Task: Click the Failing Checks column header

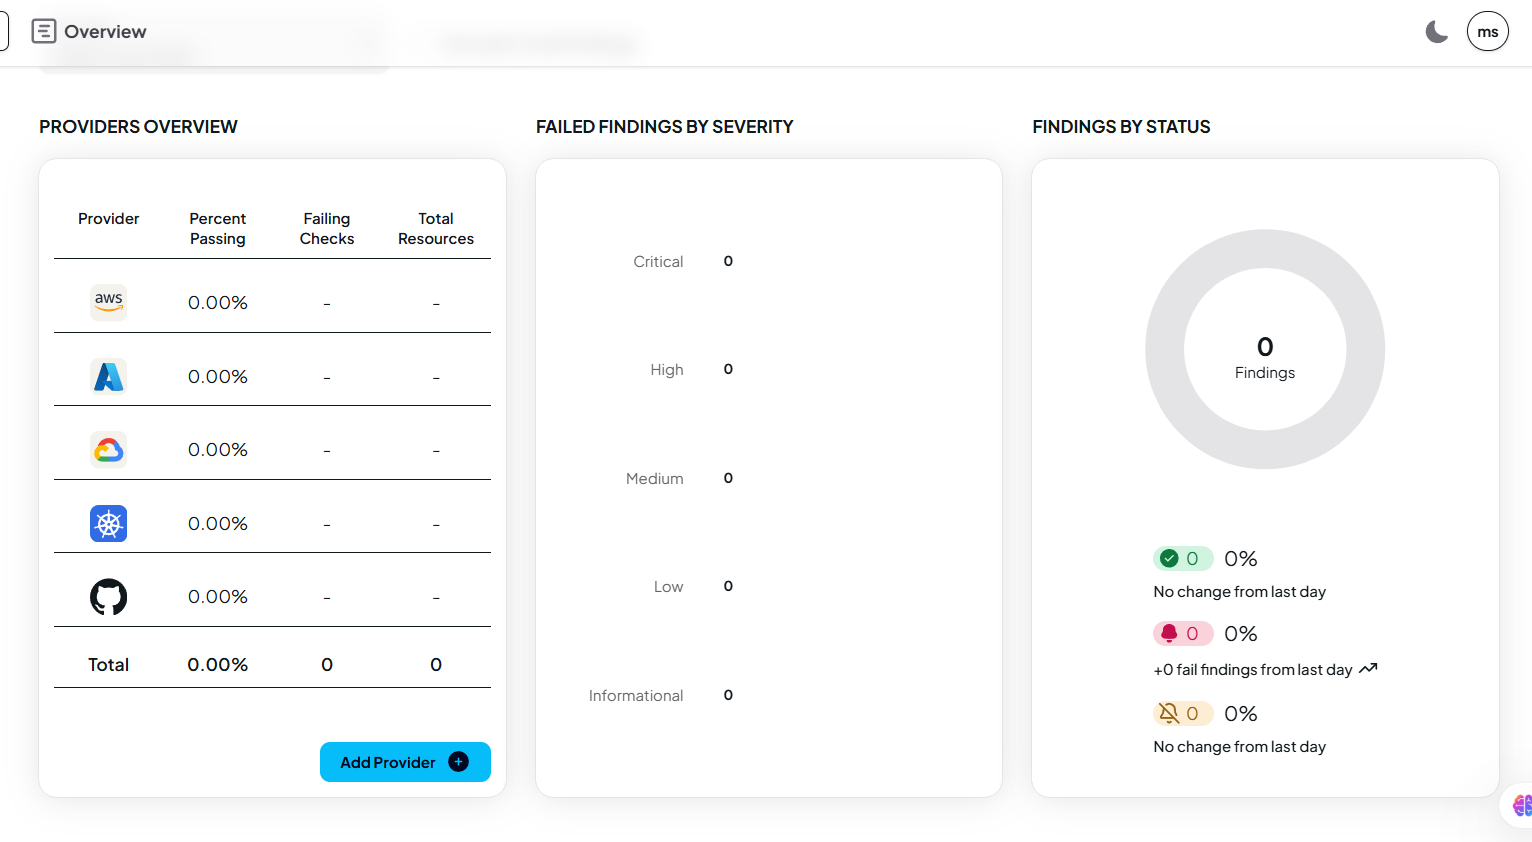Action: 327,229
